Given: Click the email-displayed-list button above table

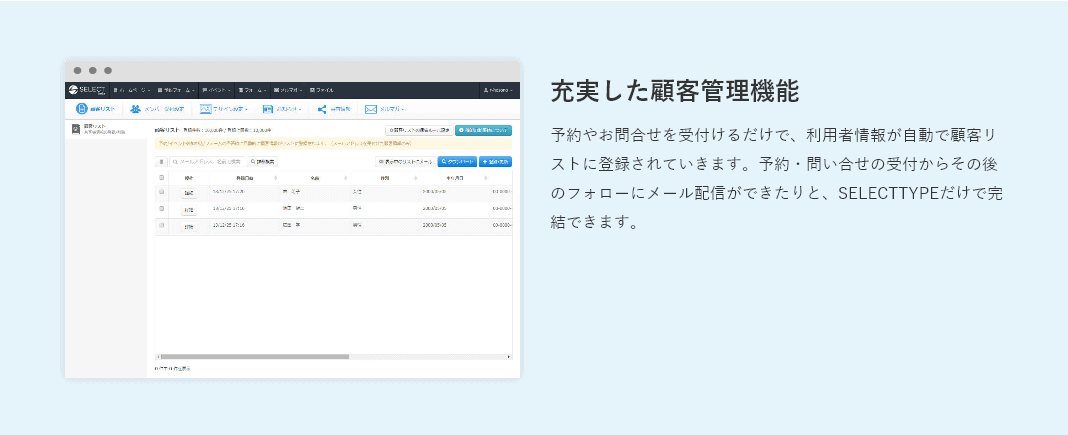Looking at the screenshot, I should pyautogui.click(x=405, y=162).
